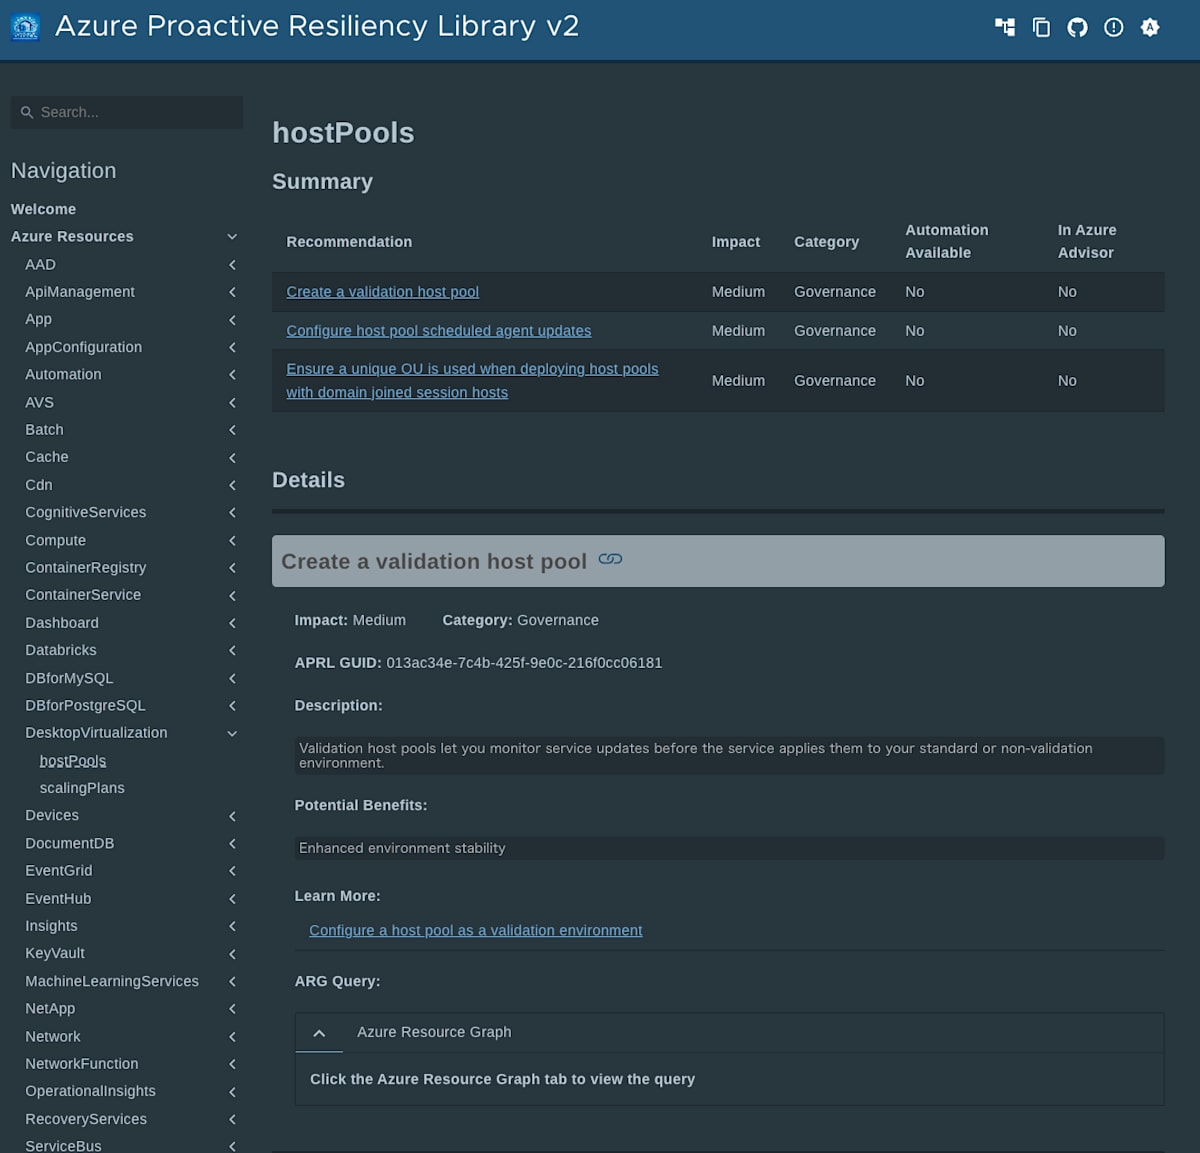1200x1153 pixels.
Task: Follow the Configure host pool scheduled agent updates link
Action: [x=438, y=330]
